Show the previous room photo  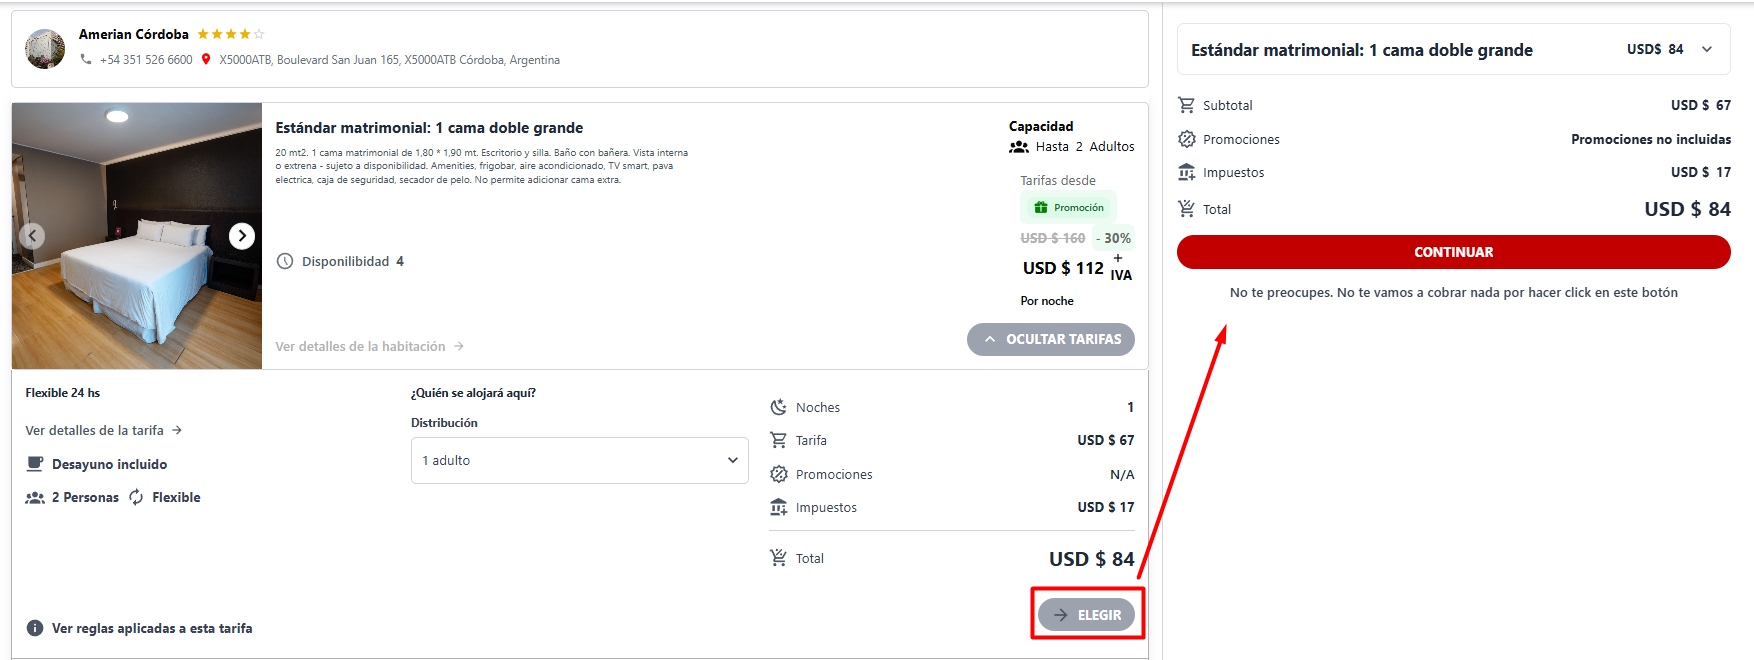pyautogui.click(x=32, y=236)
